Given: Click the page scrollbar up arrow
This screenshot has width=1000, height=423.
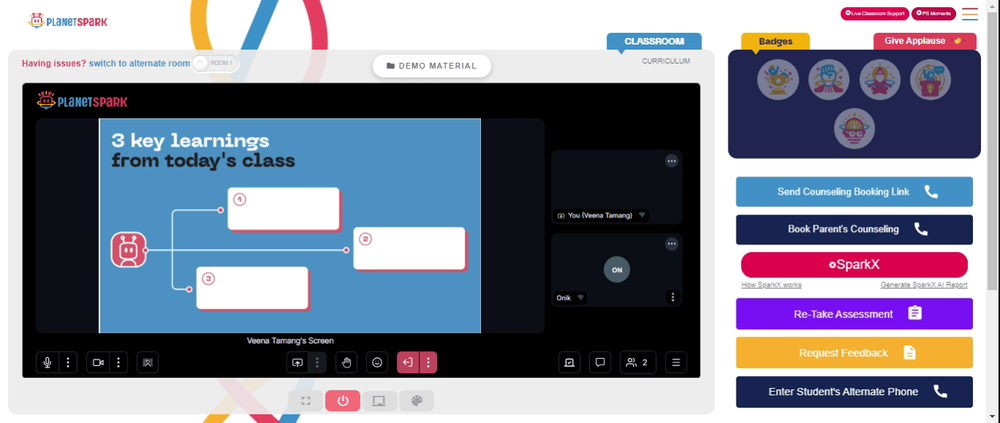Looking at the screenshot, I should click(x=994, y=5).
